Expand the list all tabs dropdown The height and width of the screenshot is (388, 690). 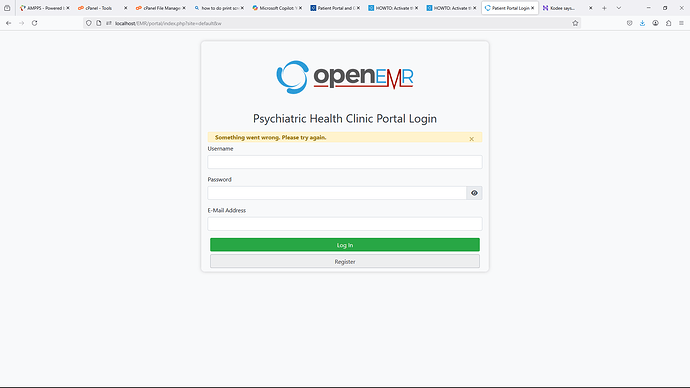click(x=619, y=8)
